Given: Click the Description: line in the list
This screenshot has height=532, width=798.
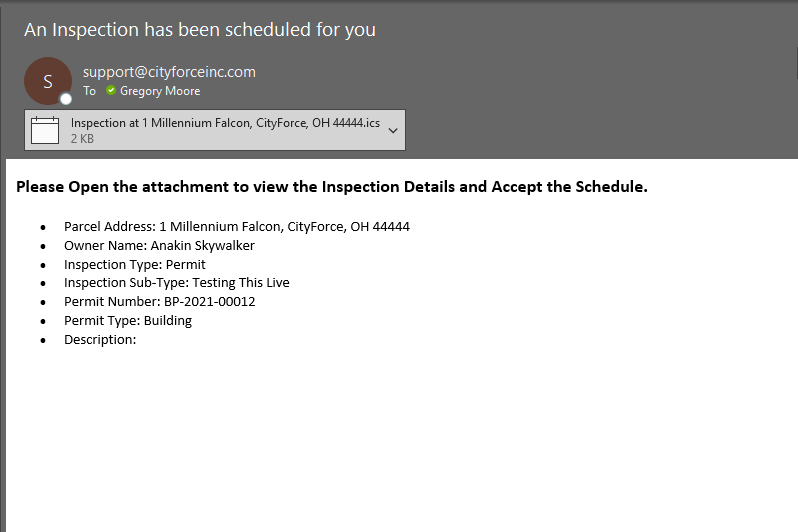Looking at the screenshot, I should tap(100, 340).
